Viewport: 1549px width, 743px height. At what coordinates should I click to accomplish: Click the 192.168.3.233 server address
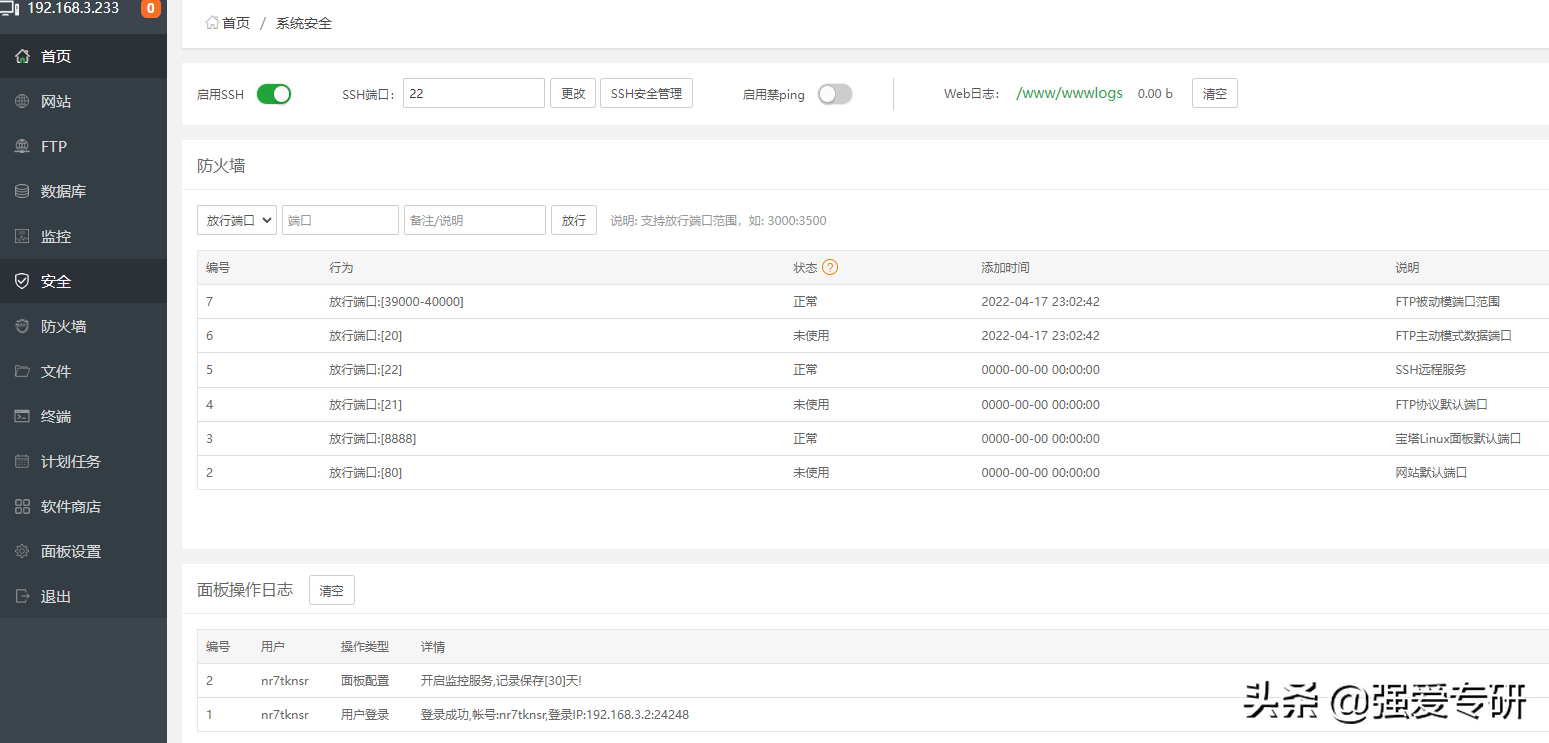[x=73, y=8]
